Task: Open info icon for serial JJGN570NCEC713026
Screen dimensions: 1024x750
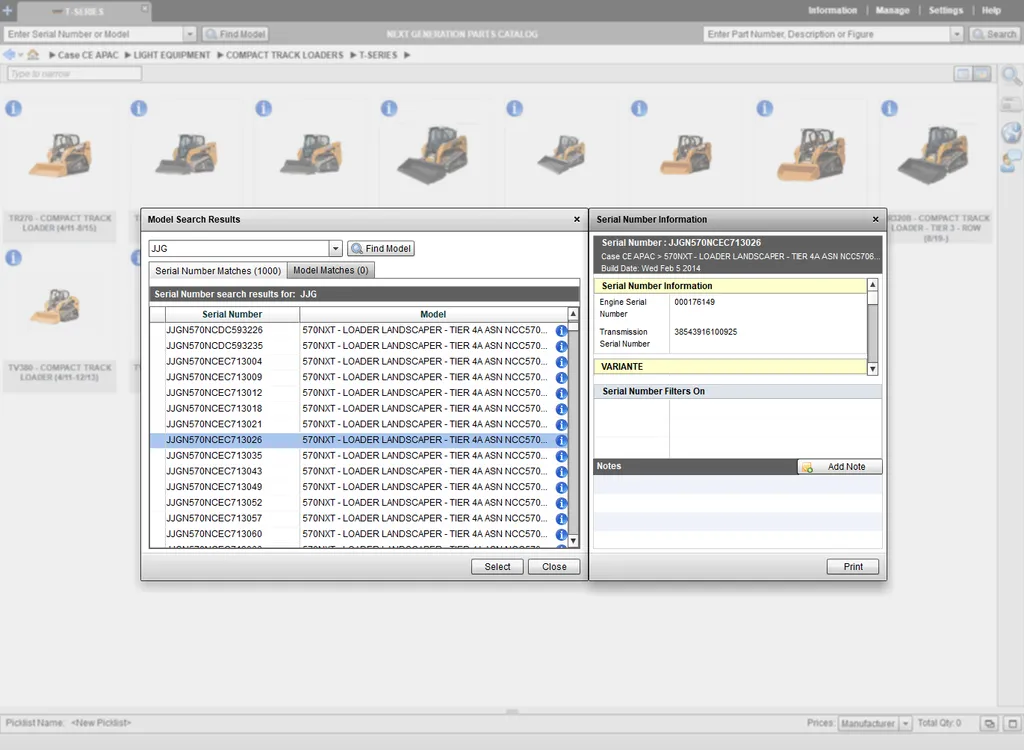Action: tap(561, 440)
